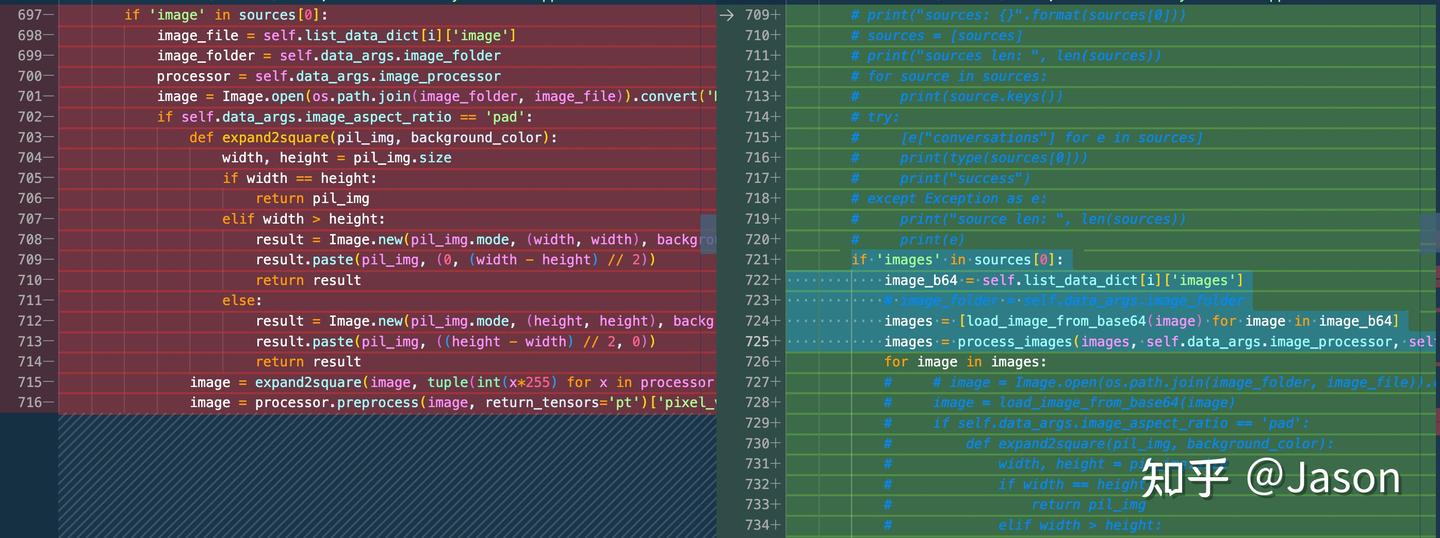Click the left pane scrollbar slider
The image size is (1440, 538).
point(708,234)
